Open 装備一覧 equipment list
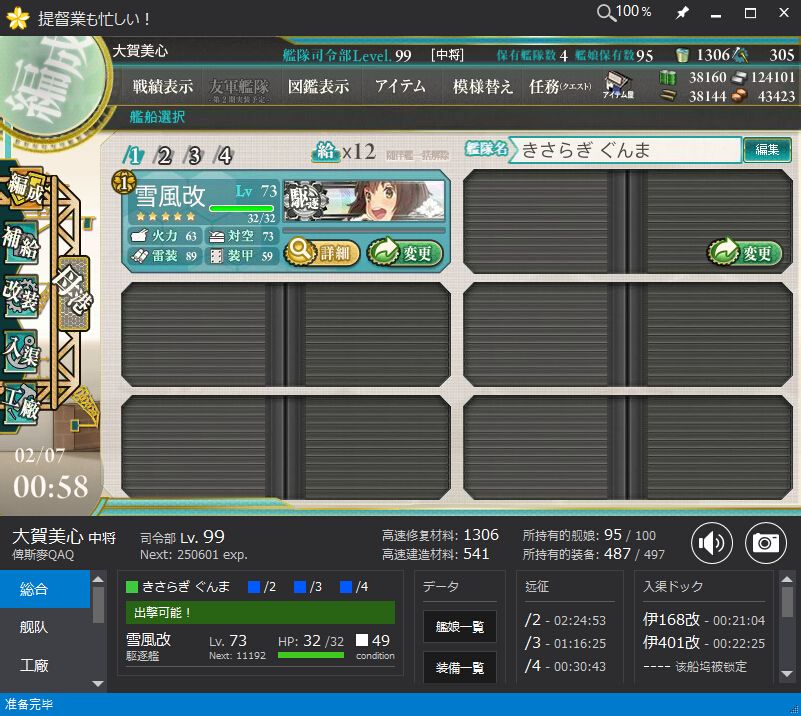The width and height of the screenshot is (801, 716). coord(459,667)
